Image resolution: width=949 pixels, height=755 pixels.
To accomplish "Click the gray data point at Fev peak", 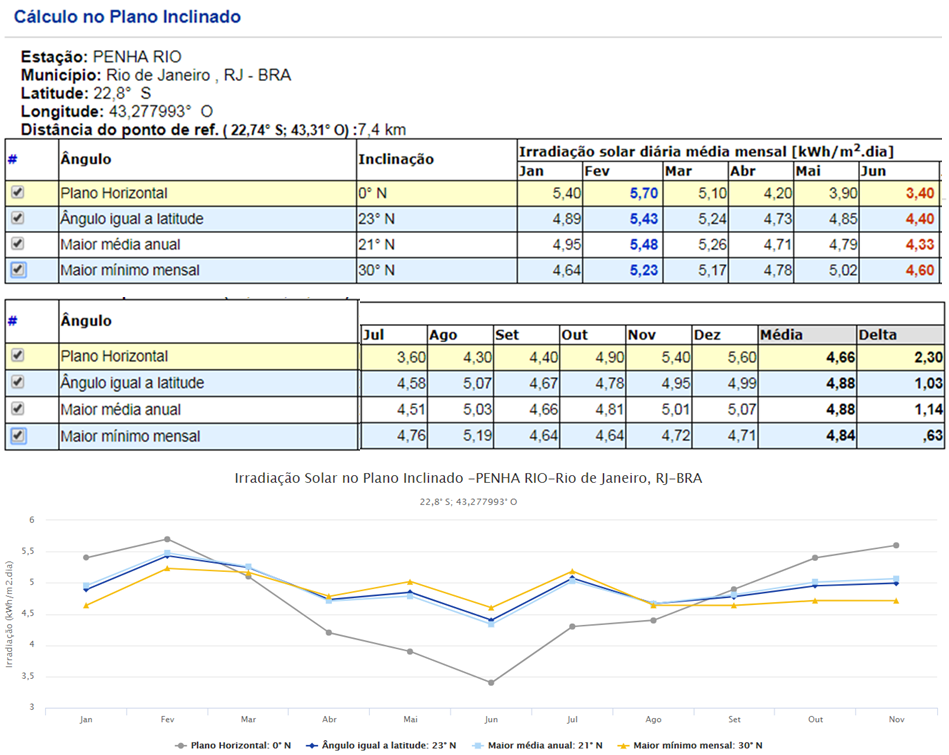I will pos(167,539).
